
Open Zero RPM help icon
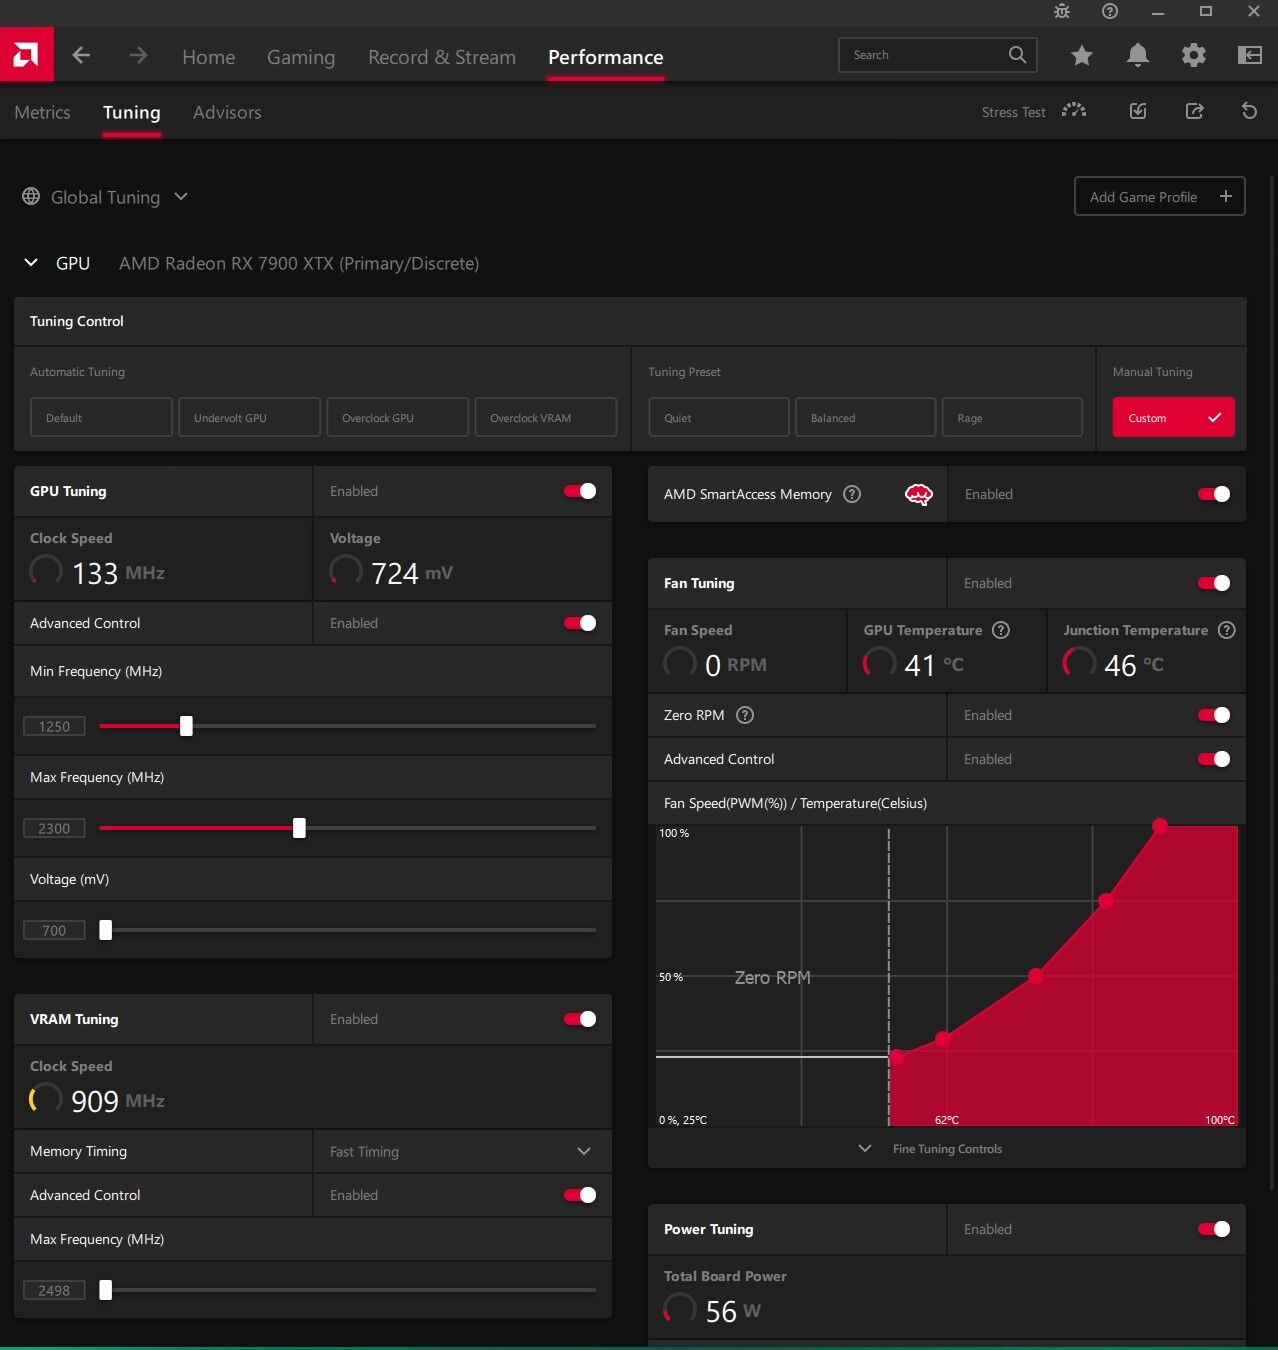click(745, 715)
